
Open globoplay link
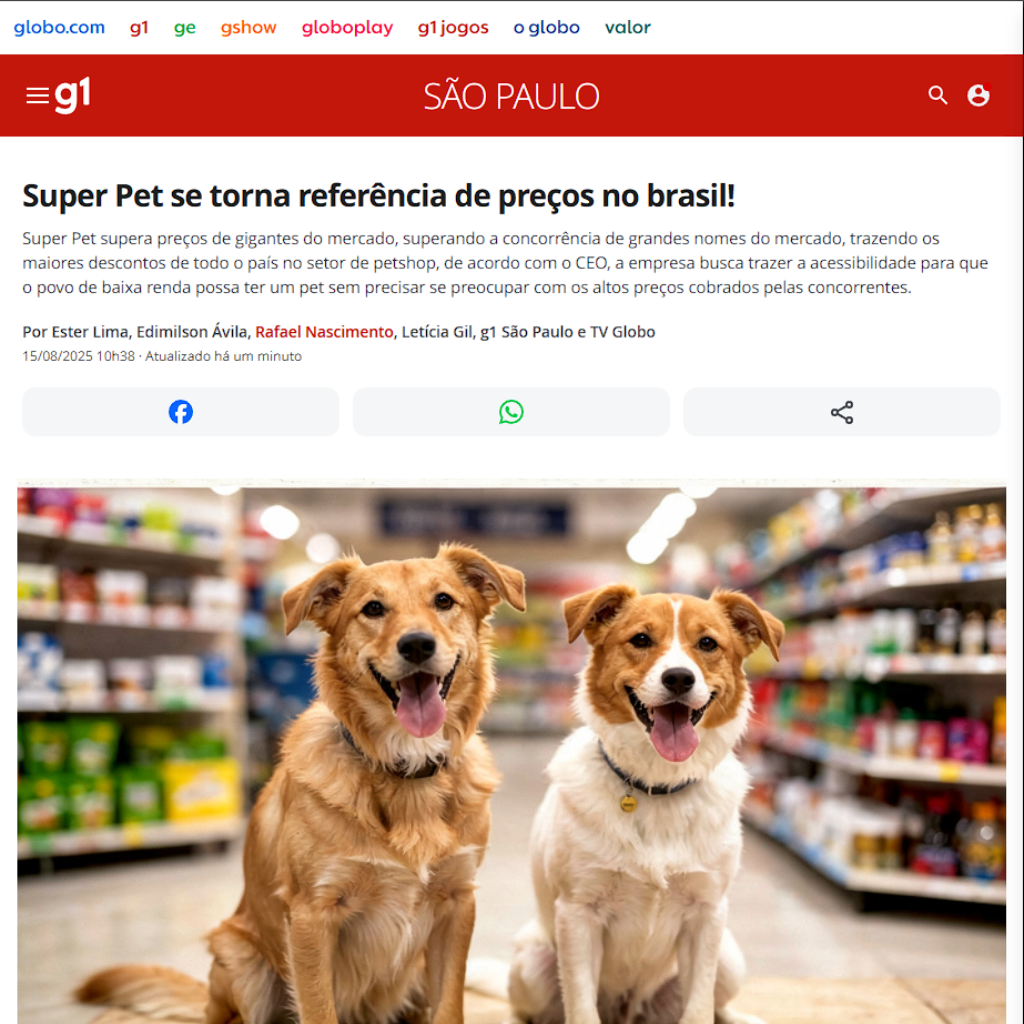tap(347, 27)
